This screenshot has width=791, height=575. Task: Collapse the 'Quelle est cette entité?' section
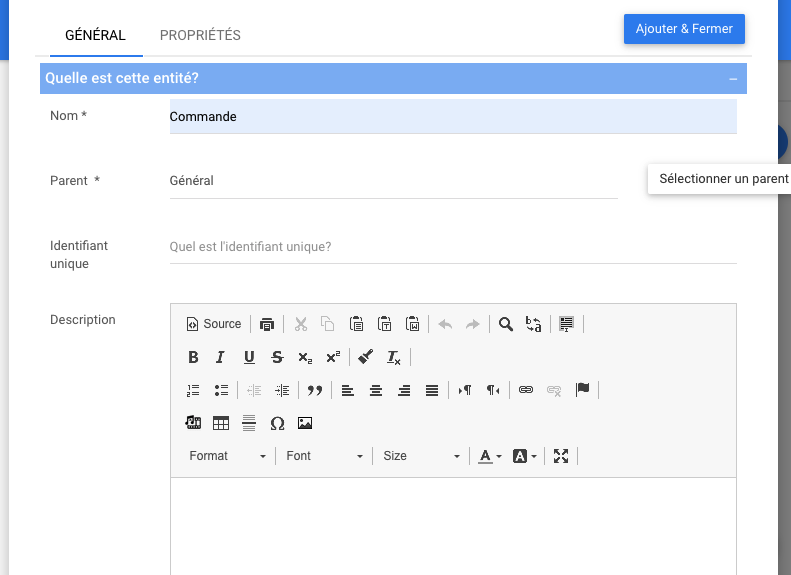(x=733, y=79)
